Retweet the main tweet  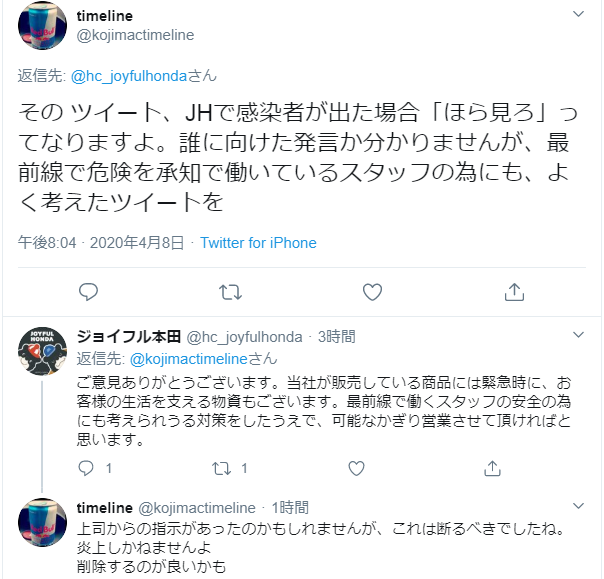tap(230, 292)
